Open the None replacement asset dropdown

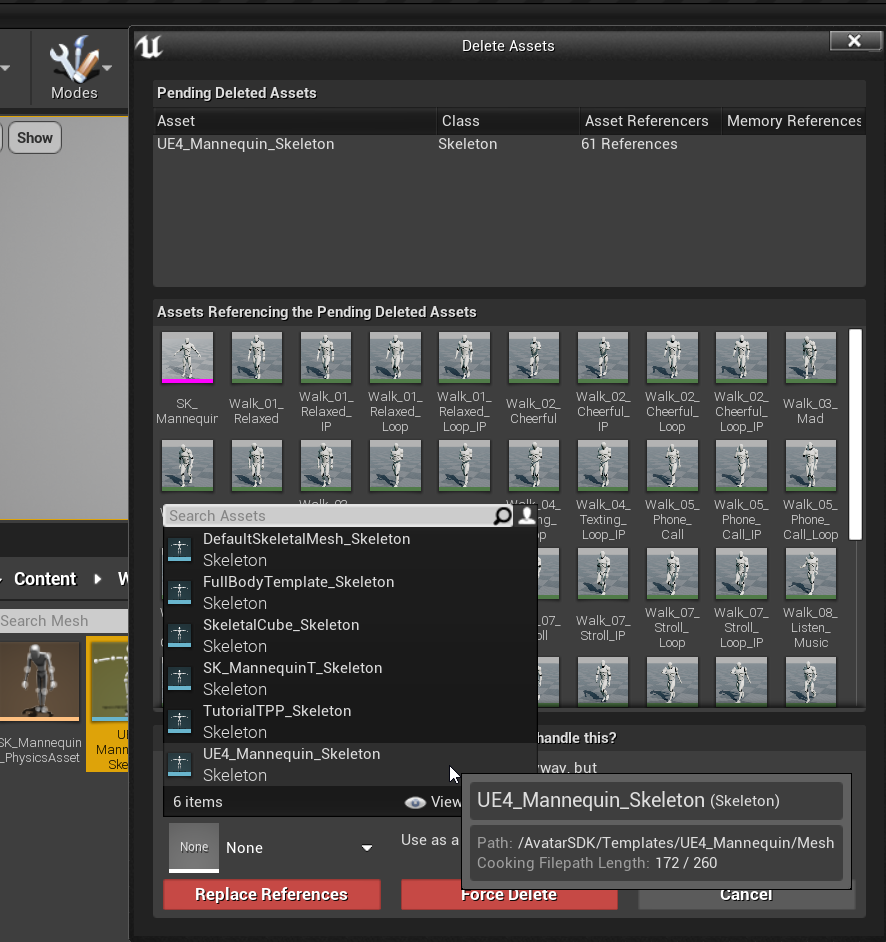click(299, 848)
